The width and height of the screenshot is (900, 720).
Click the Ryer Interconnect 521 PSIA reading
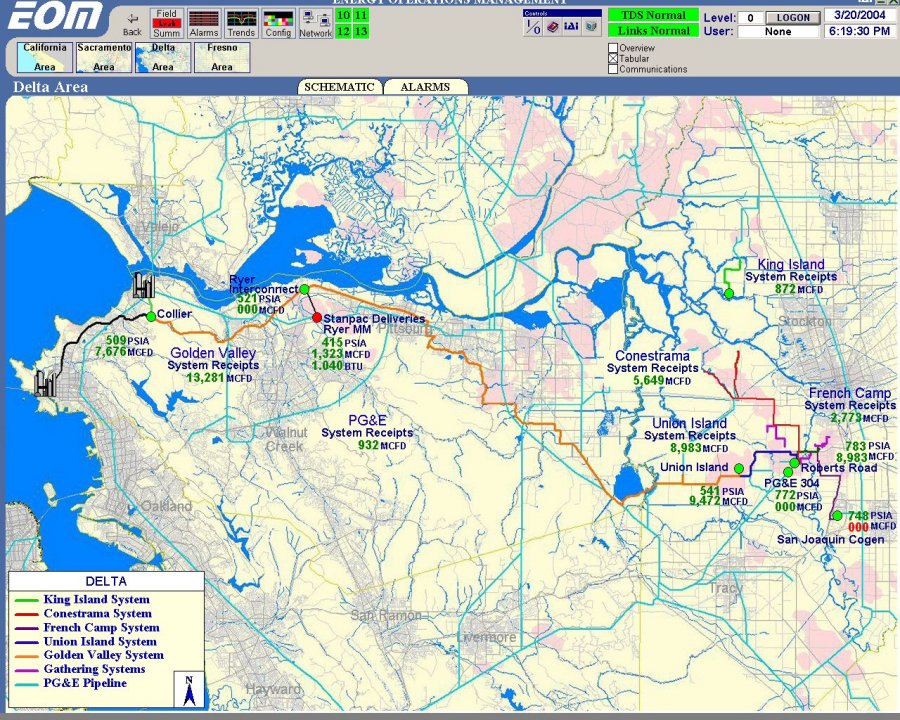click(x=259, y=299)
